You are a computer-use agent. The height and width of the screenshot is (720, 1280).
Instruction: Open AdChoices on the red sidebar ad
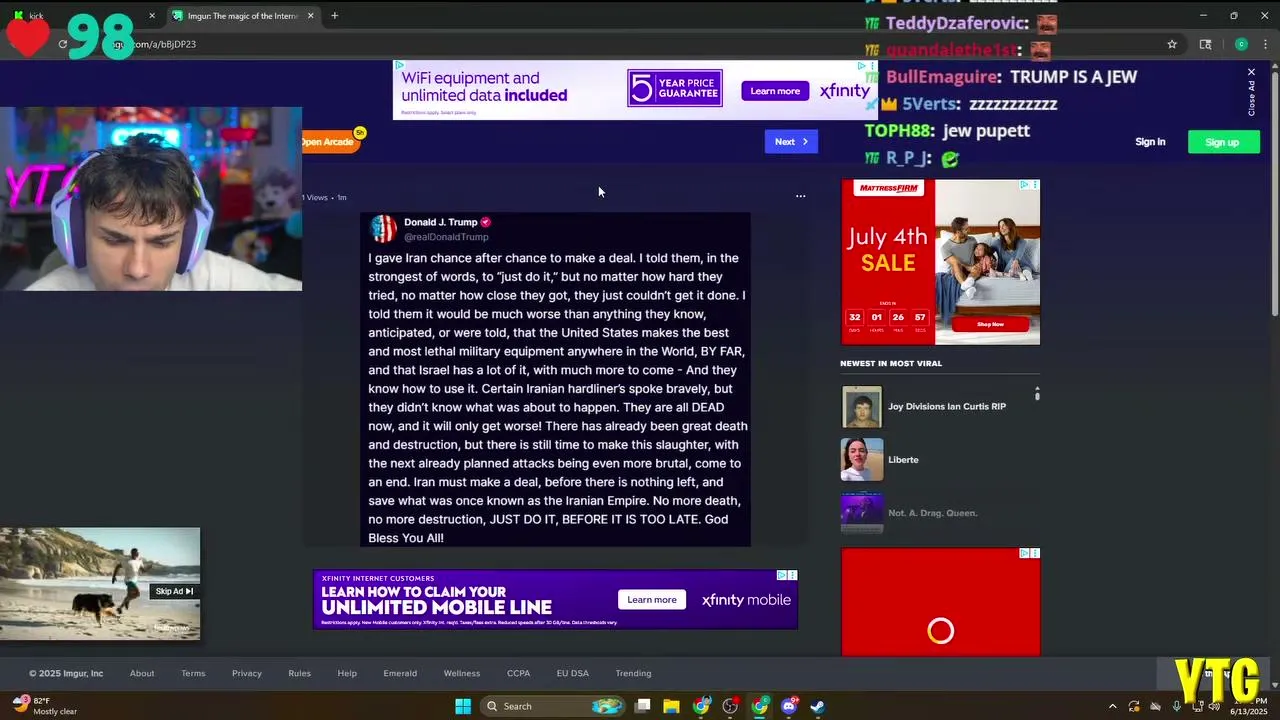[1025, 553]
